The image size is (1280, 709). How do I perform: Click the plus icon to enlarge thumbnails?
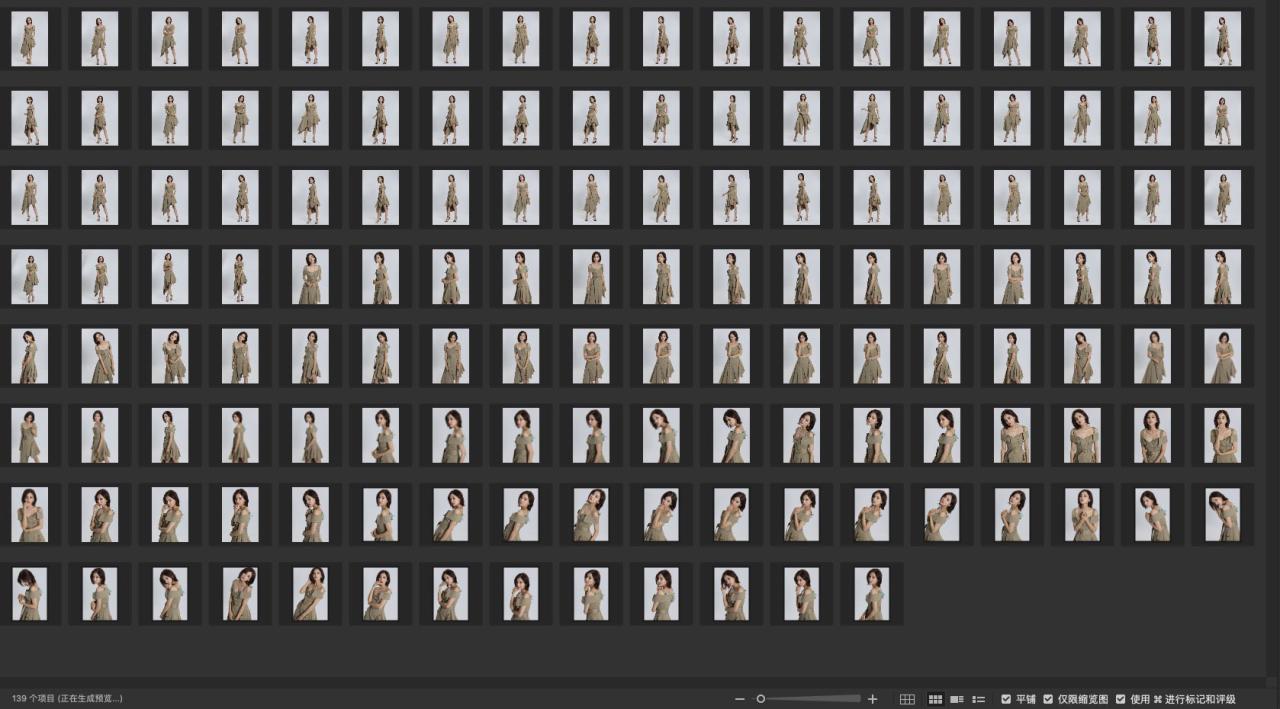pyautogui.click(x=872, y=699)
